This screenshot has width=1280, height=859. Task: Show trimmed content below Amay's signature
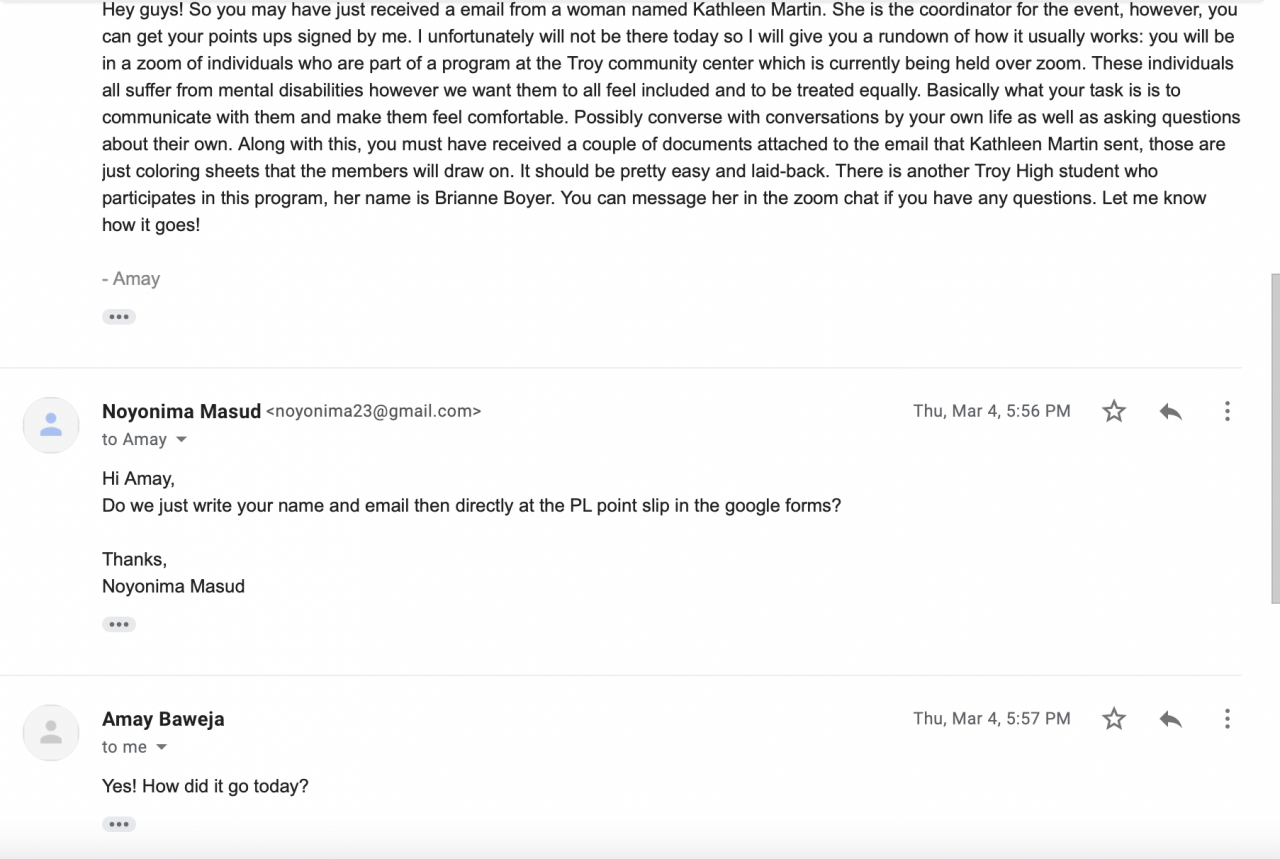pyautogui.click(x=119, y=317)
